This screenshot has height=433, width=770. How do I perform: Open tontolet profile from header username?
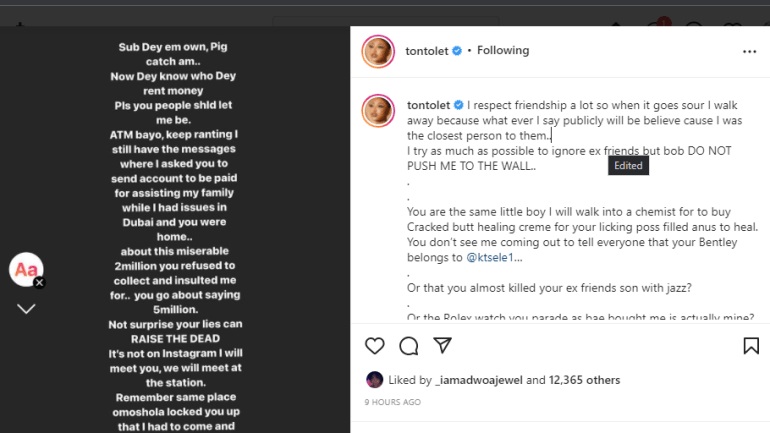pos(427,51)
